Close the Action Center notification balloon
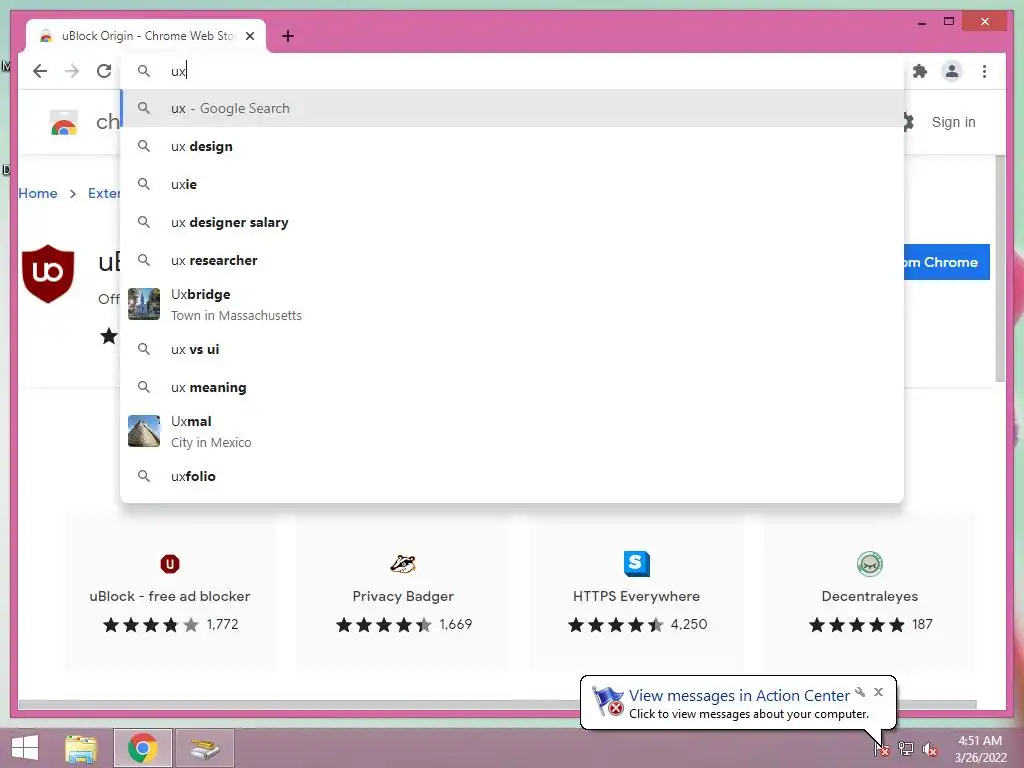1024x768 pixels. click(878, 692)
